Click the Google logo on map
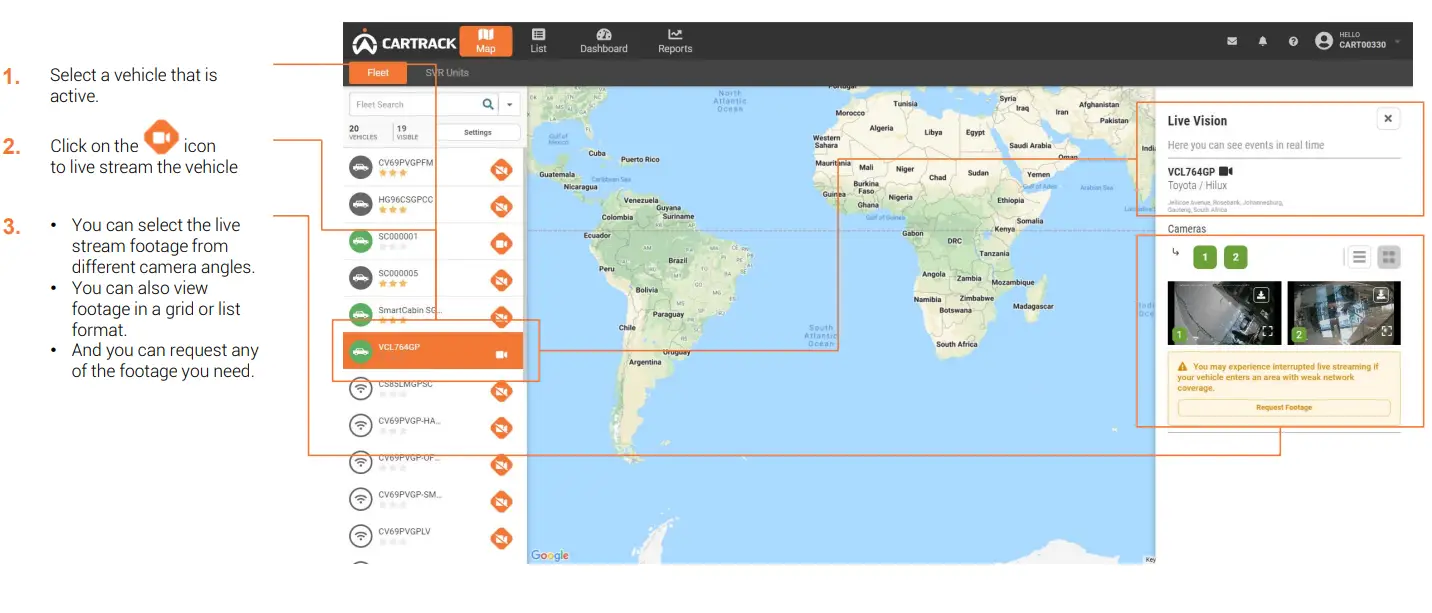 550,555
